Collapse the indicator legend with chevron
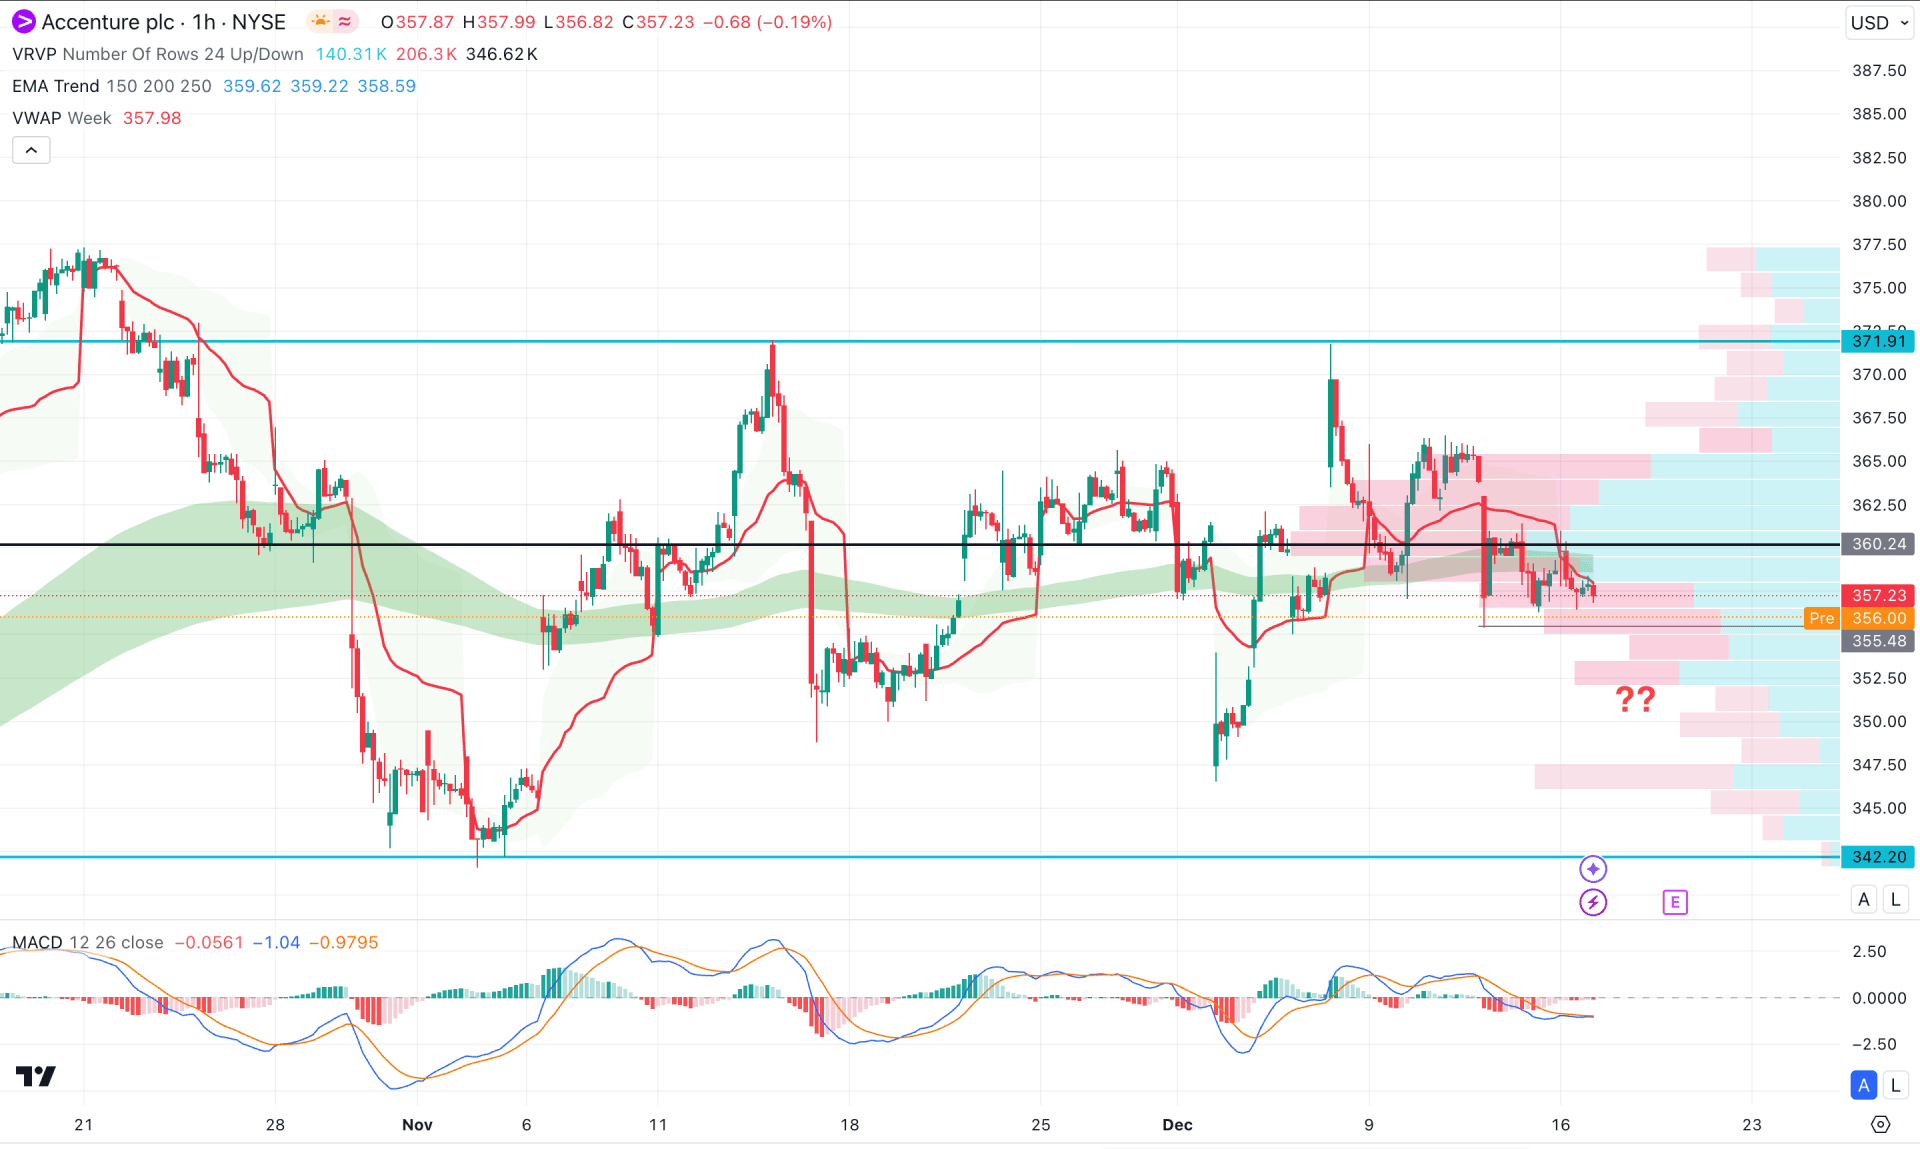 click(31, 150)
